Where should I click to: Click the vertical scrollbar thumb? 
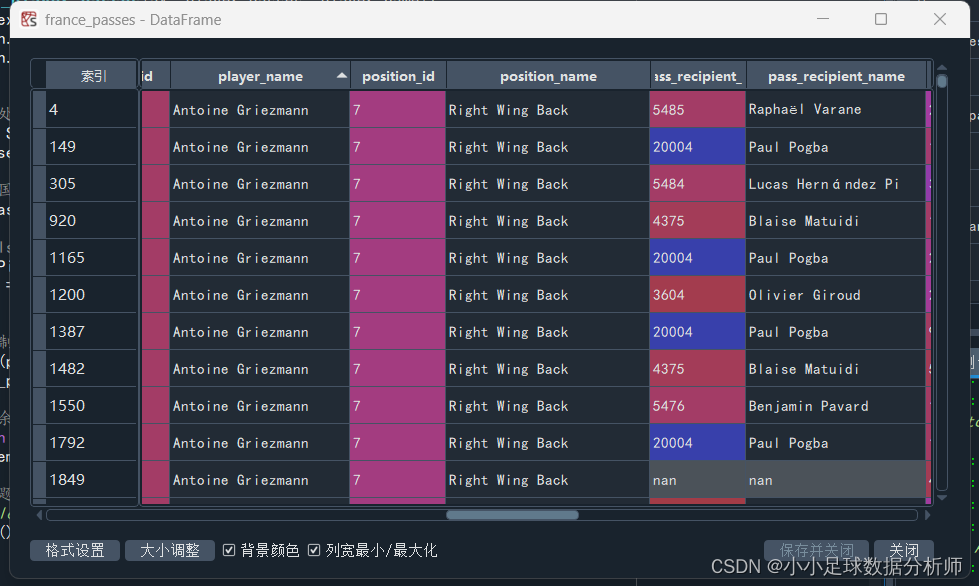point(942,81)
